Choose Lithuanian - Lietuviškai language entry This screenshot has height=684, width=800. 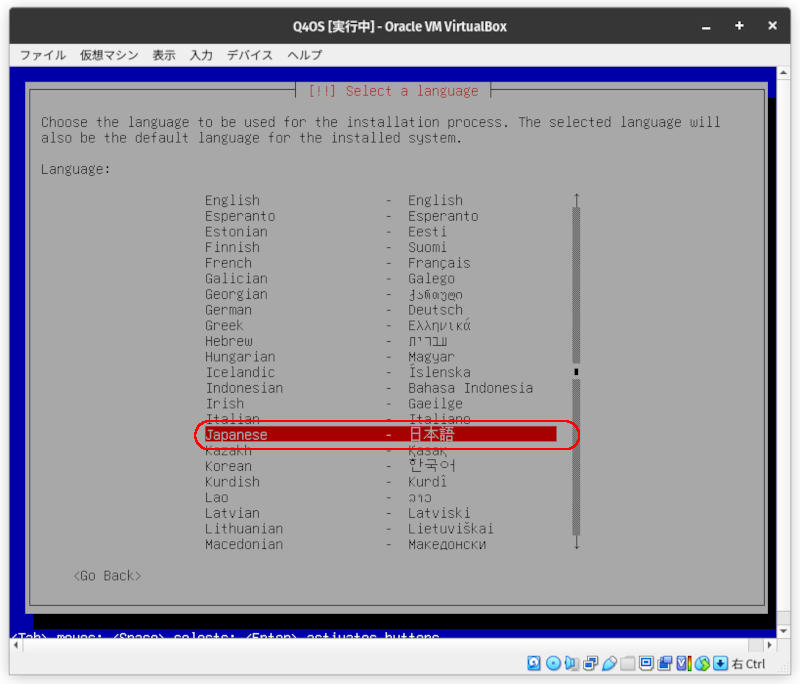click(x=381, y=528)
